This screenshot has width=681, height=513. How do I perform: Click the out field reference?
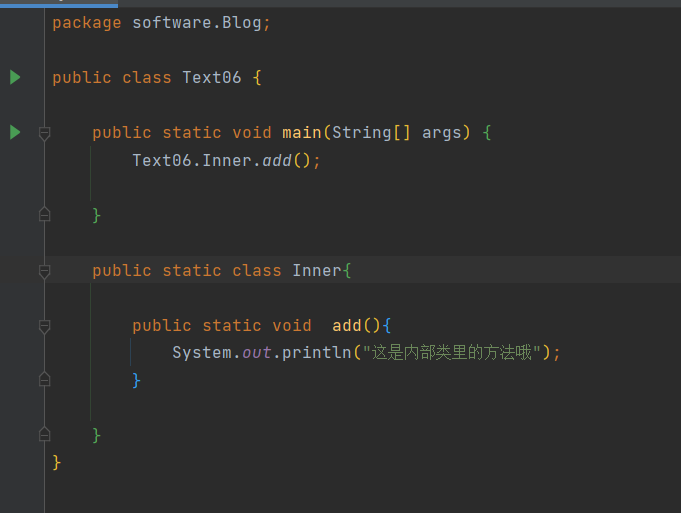point(257,353)
